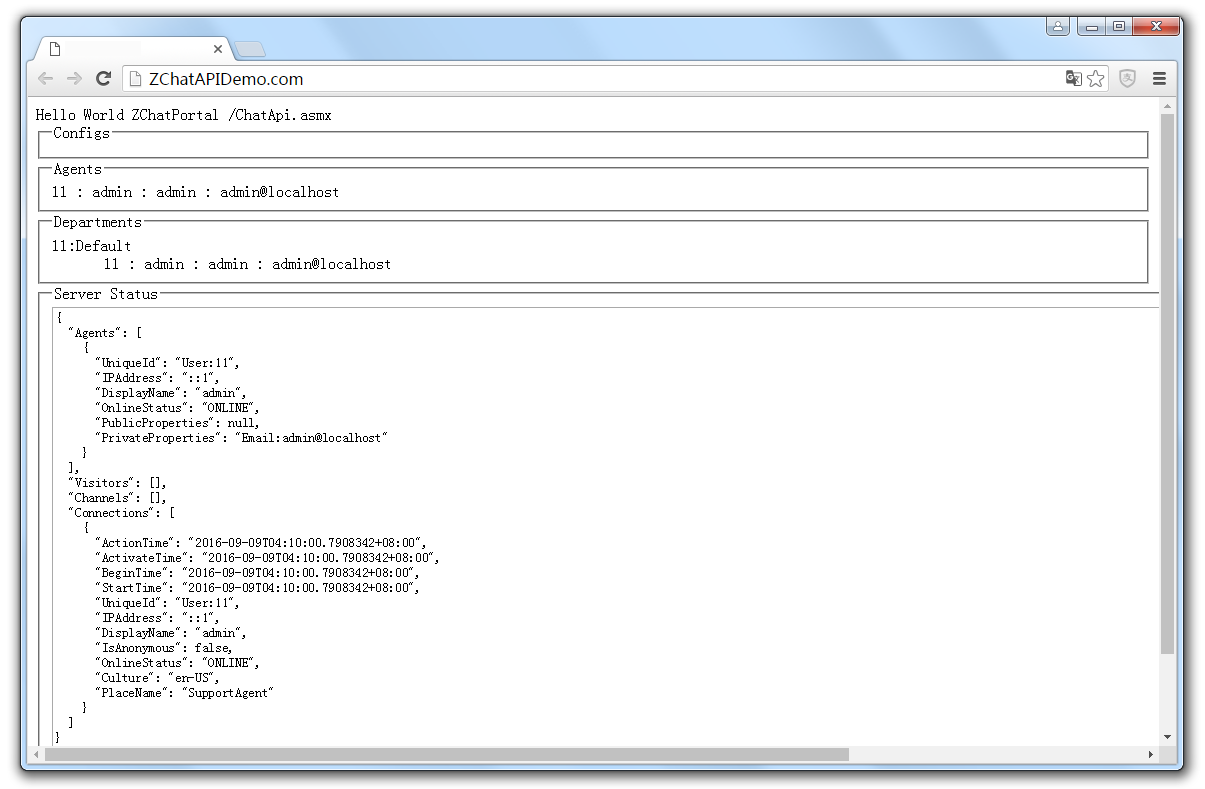The image size is (1205, 789).
Task: Click the JSON line '"Agents": ['
Action: [105, 333]
